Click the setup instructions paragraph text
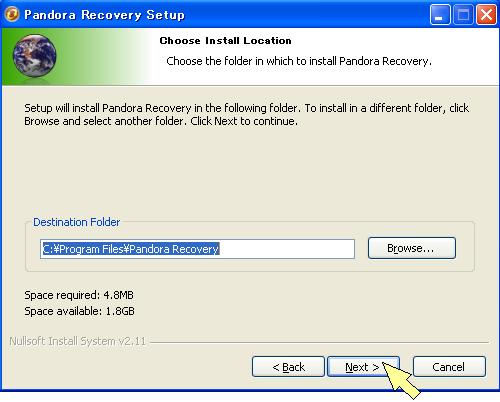The height and width of the screenshot is (402, 500). (247, 115)
